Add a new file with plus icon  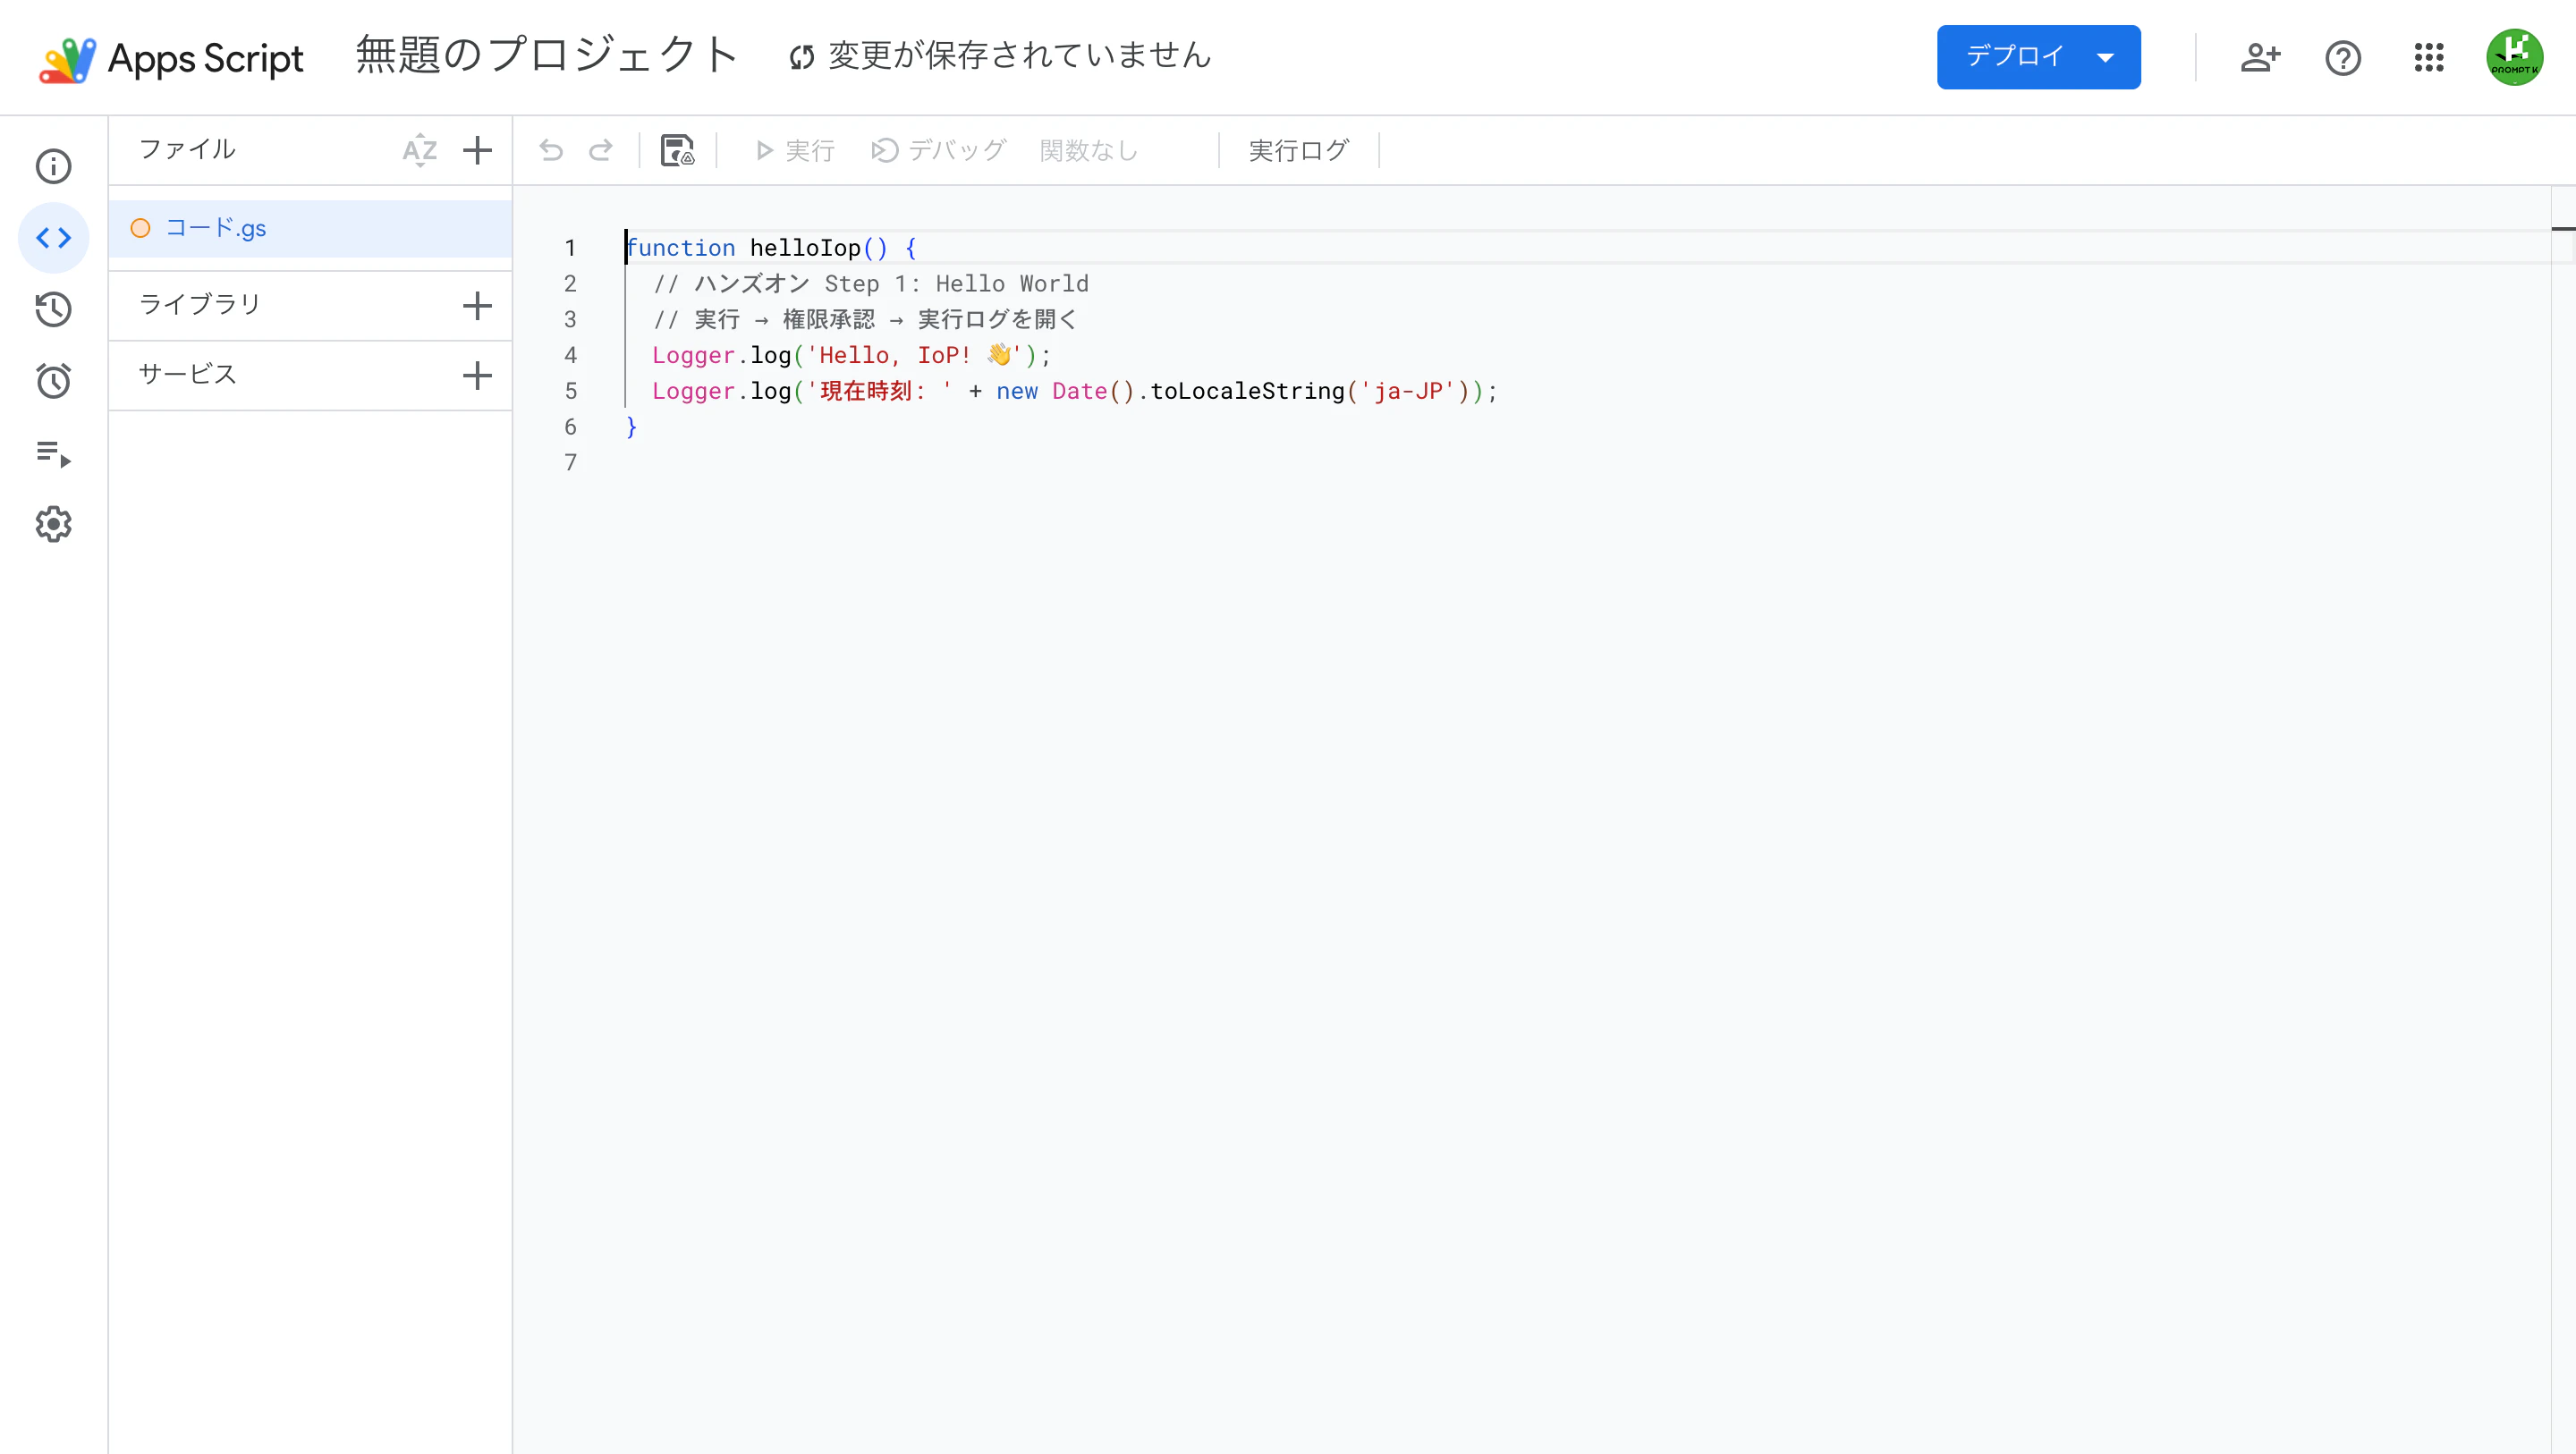tap(478, 150)
